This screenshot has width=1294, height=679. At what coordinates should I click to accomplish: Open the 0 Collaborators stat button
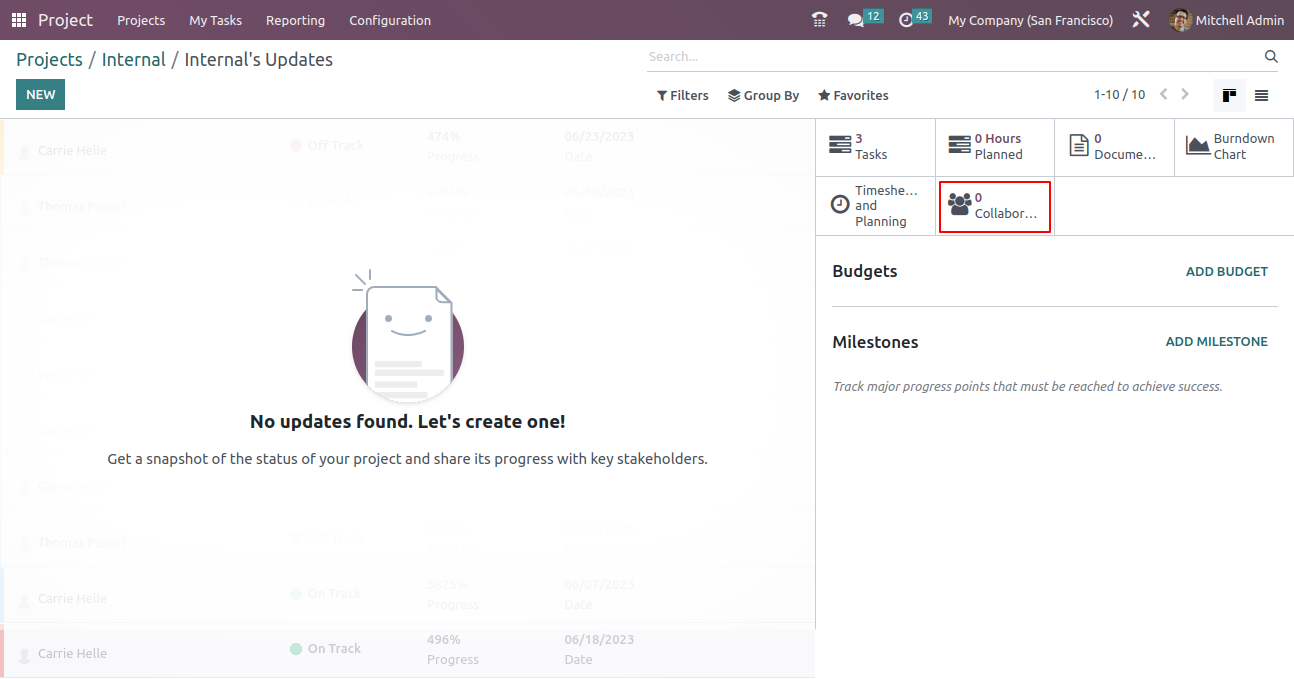tap(994, 206)
